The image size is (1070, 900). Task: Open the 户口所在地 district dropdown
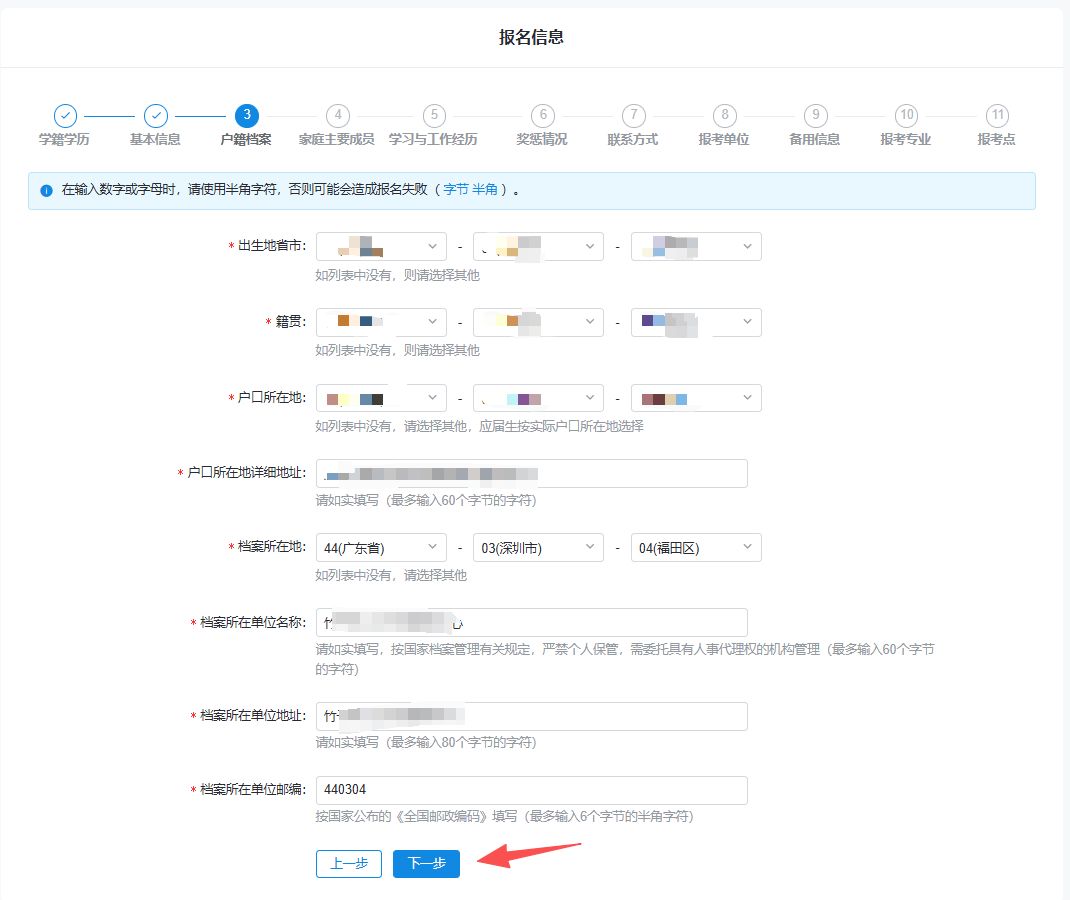pos(696,398)
